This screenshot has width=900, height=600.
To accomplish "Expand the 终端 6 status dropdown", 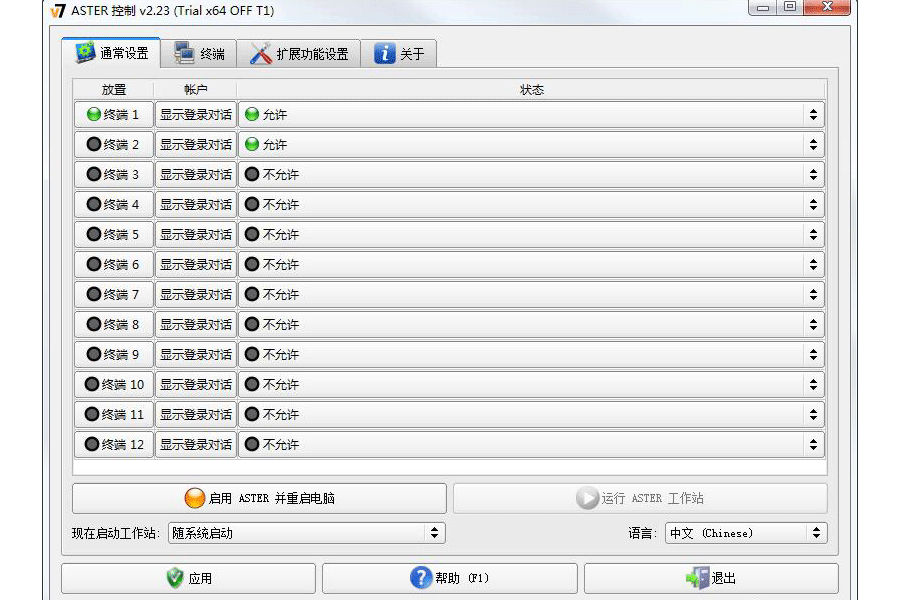I will pos(532,264).
